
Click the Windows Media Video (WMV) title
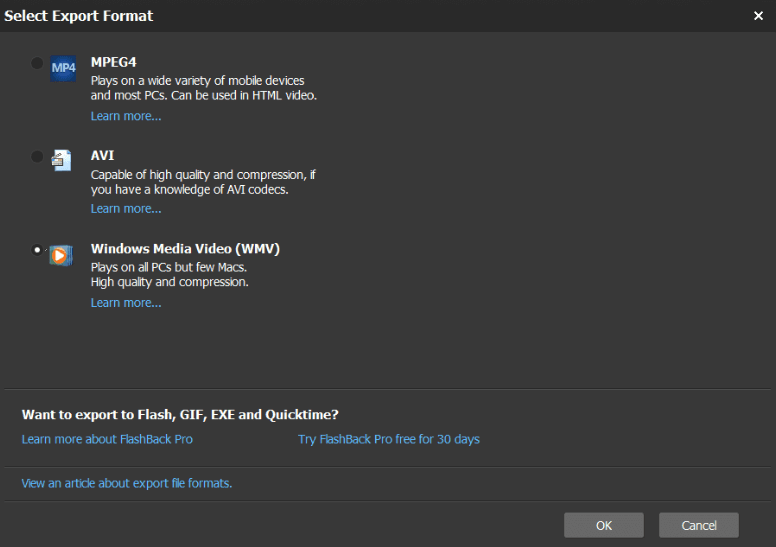click(185, 248)
